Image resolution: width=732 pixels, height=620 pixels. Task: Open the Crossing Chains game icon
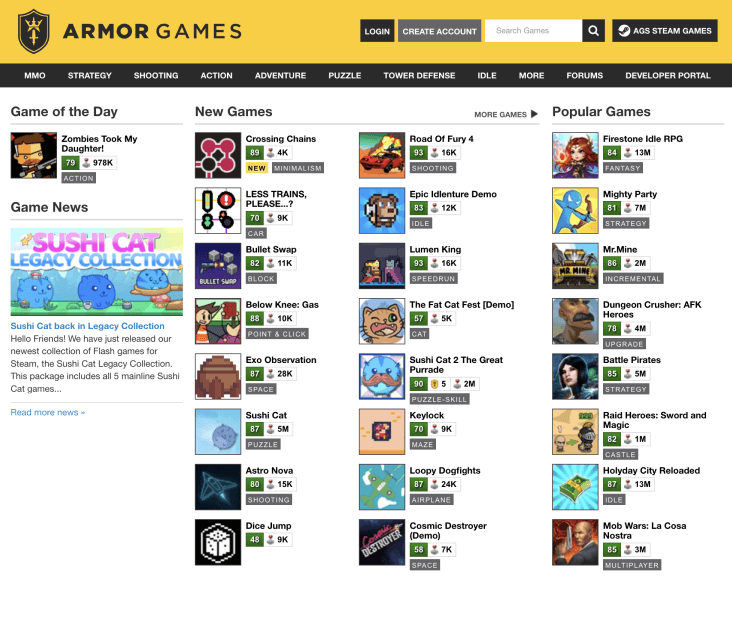coord(218,155)
